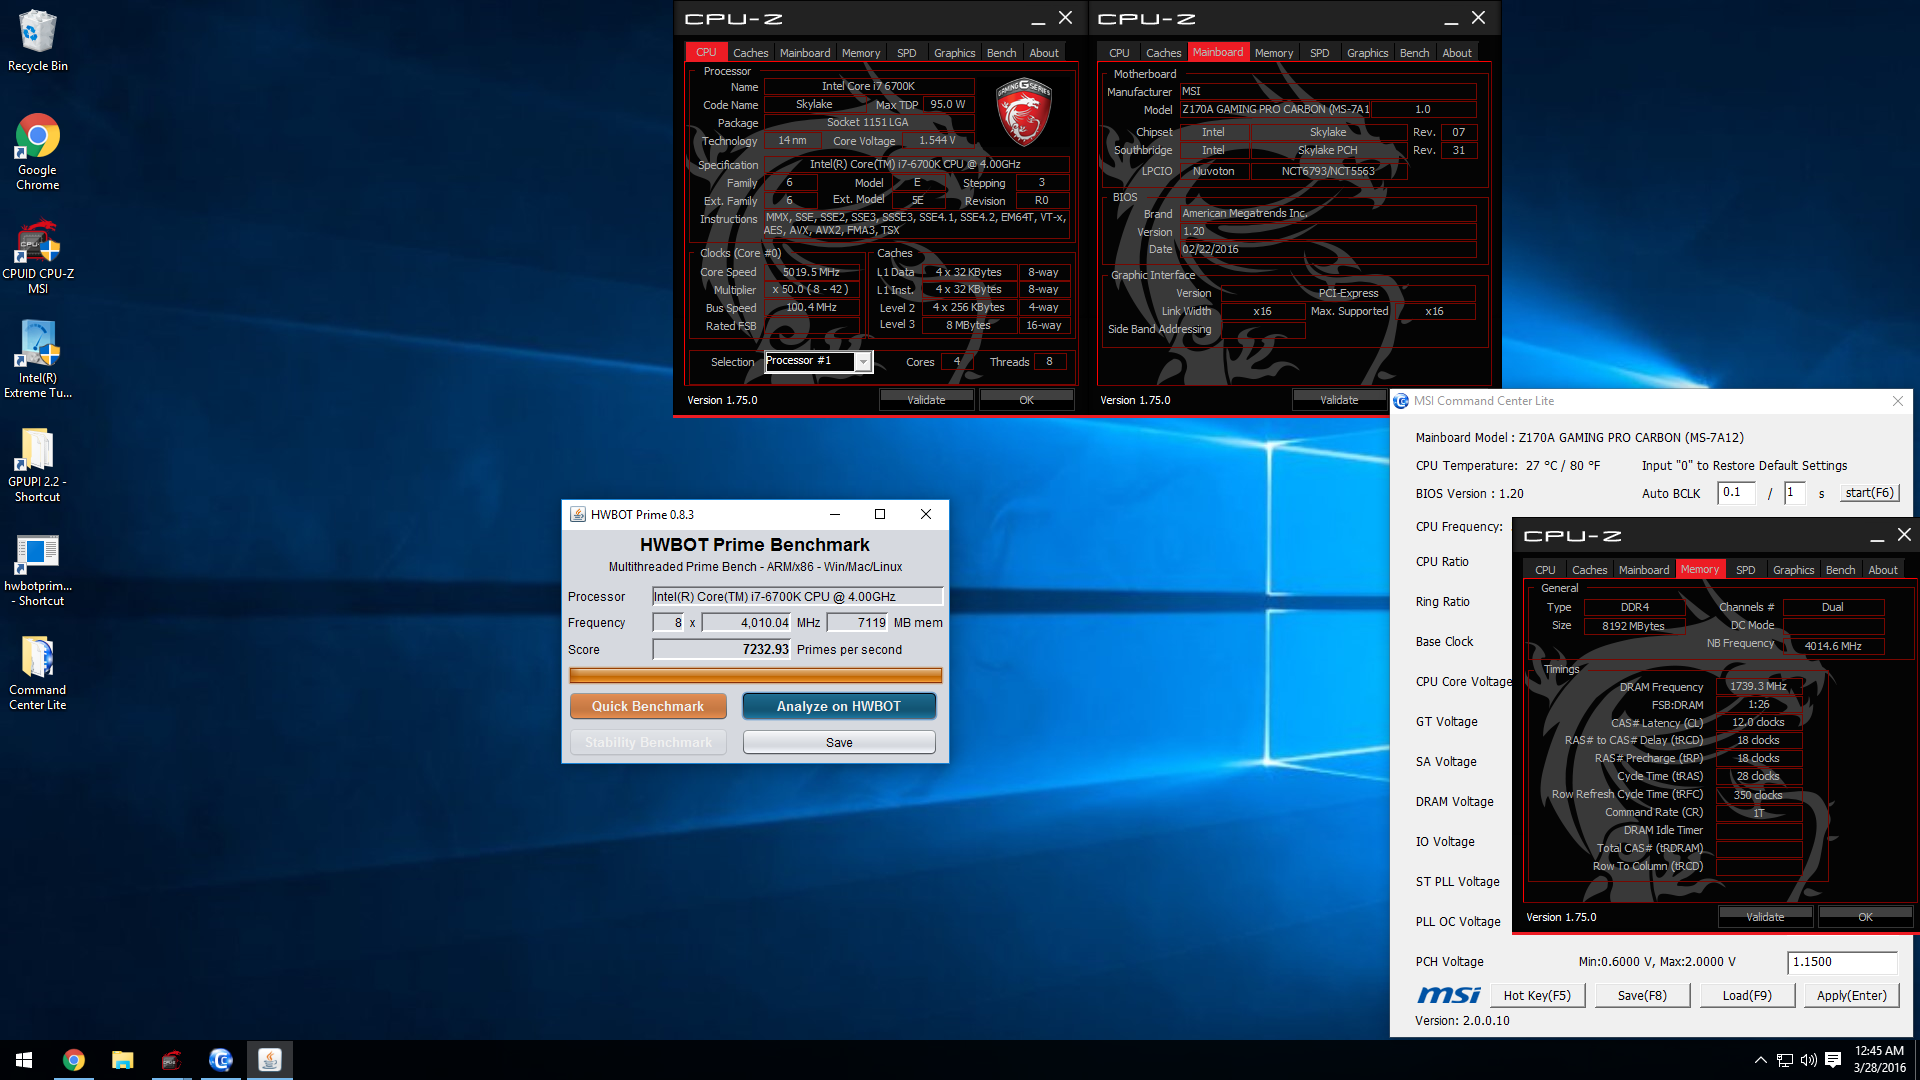Click Auto BCLK step value field
Viewport: 1920px width, 1080px height.
(1736, 493)
